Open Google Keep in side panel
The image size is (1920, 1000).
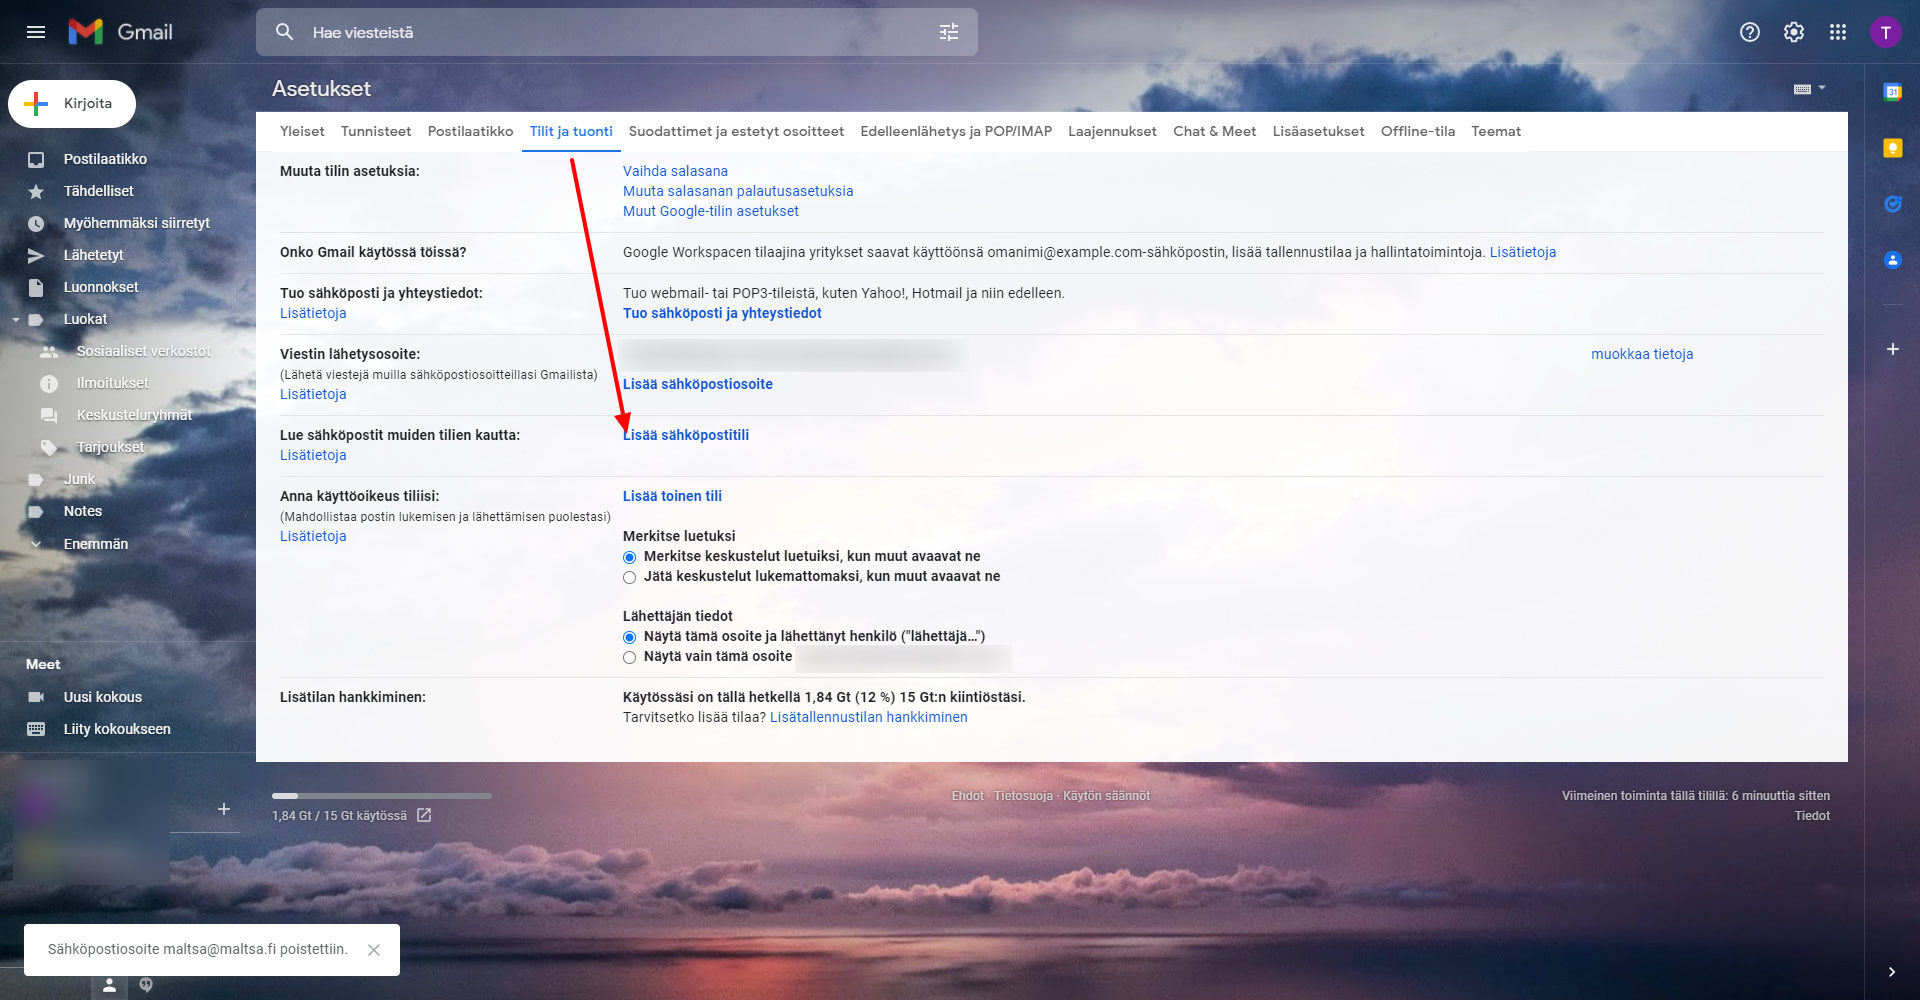click(x=1892, y=148)
